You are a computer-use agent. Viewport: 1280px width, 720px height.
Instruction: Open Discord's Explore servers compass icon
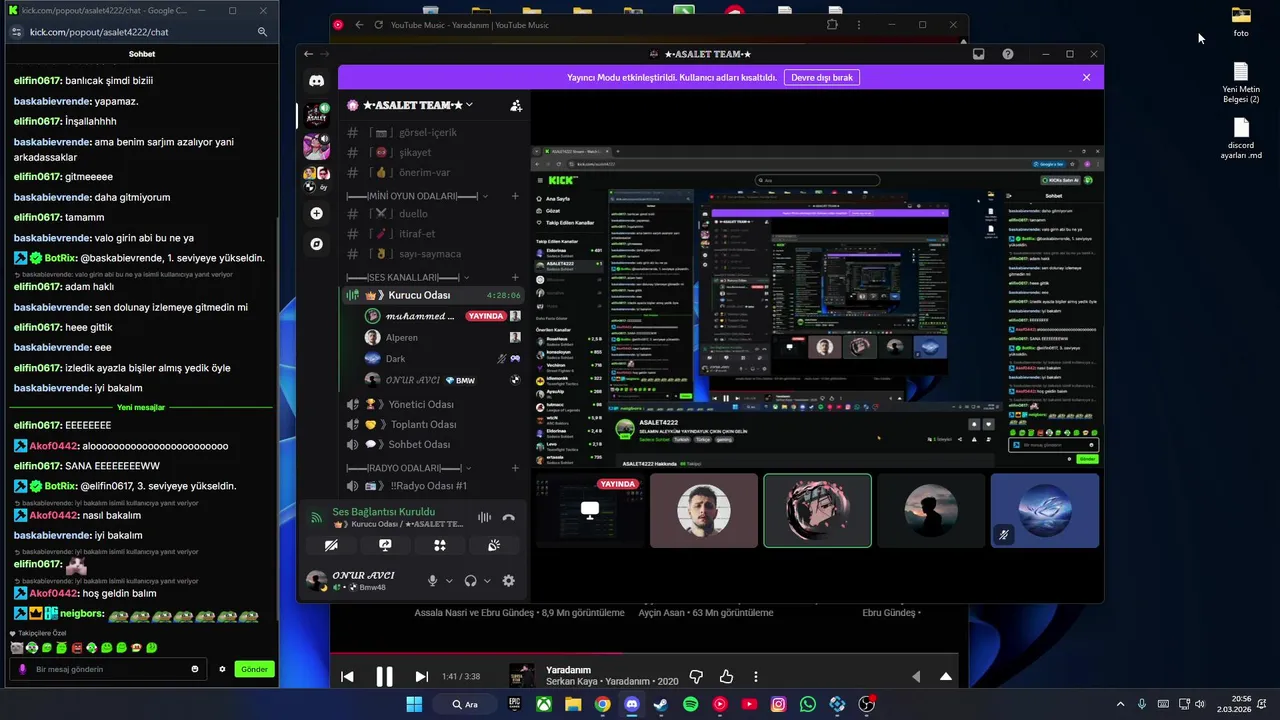coord(316,243)
